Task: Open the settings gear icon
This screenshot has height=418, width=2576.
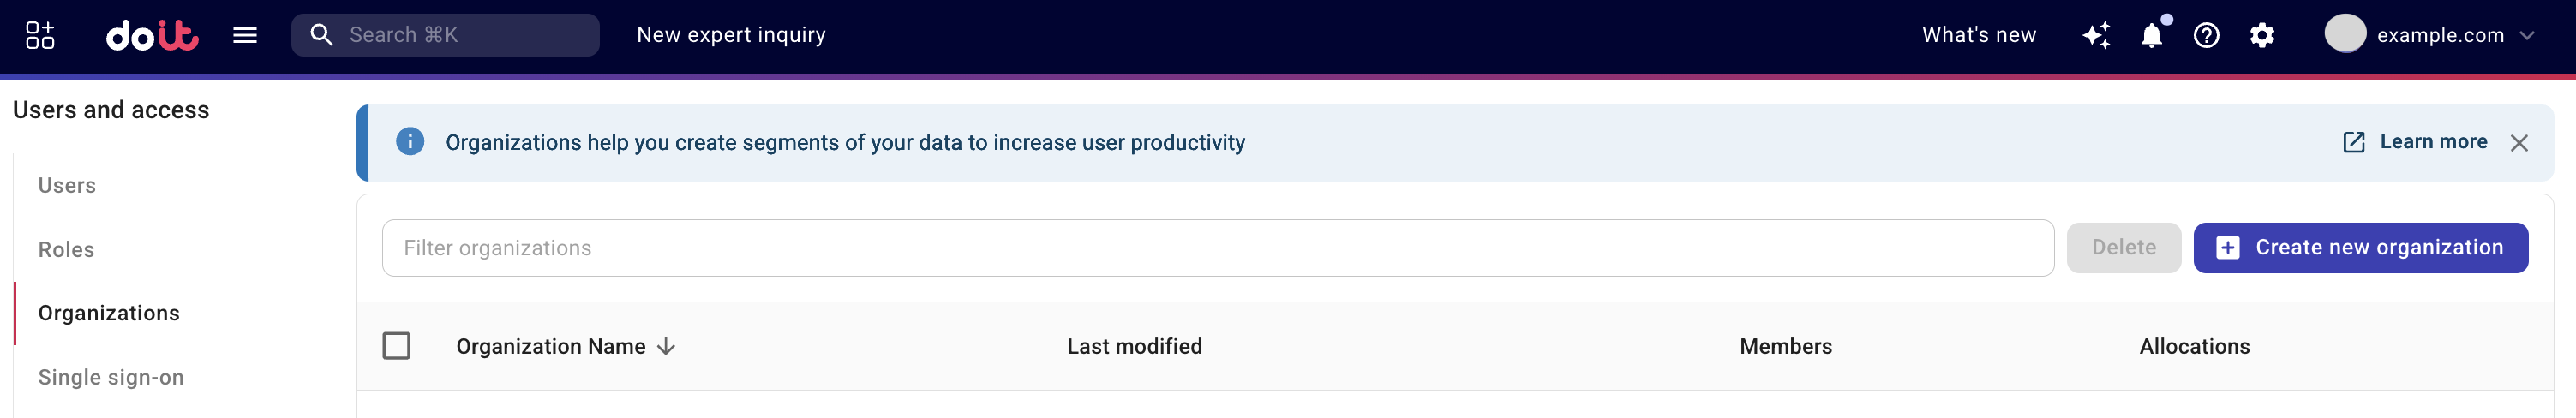Action: point(2262,35)
